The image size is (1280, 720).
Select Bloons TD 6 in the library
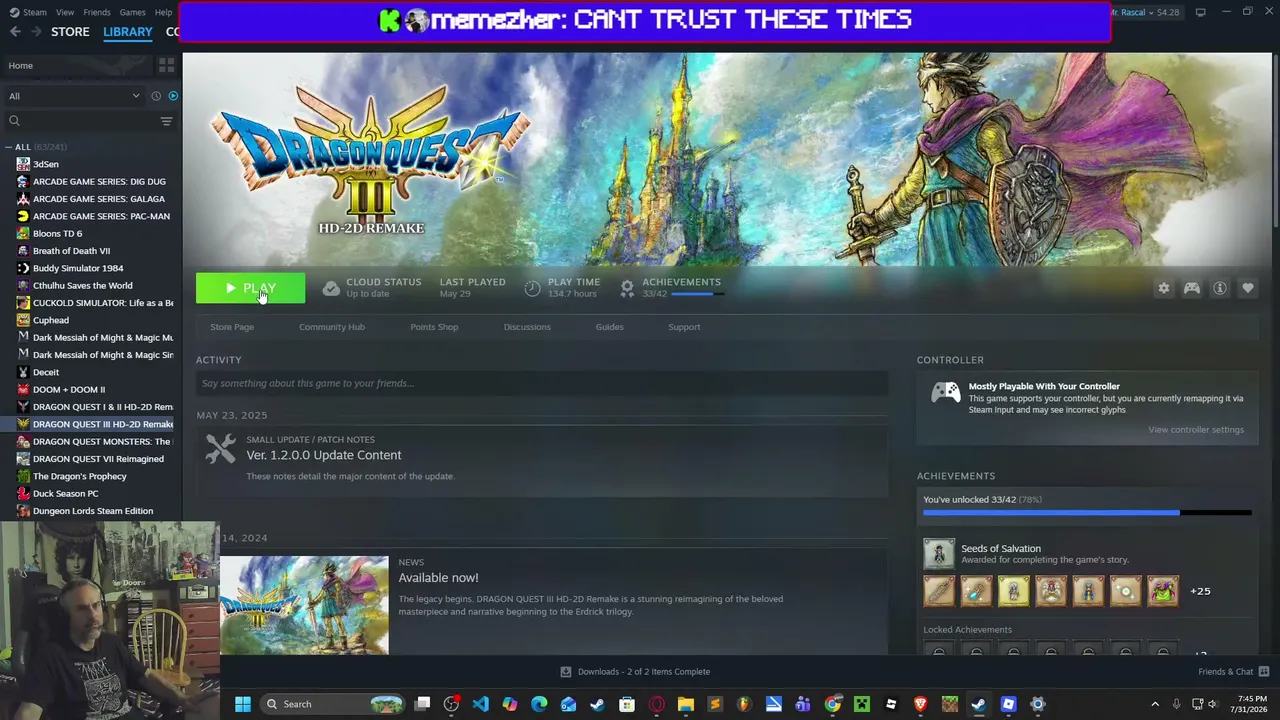coord(57,234)
